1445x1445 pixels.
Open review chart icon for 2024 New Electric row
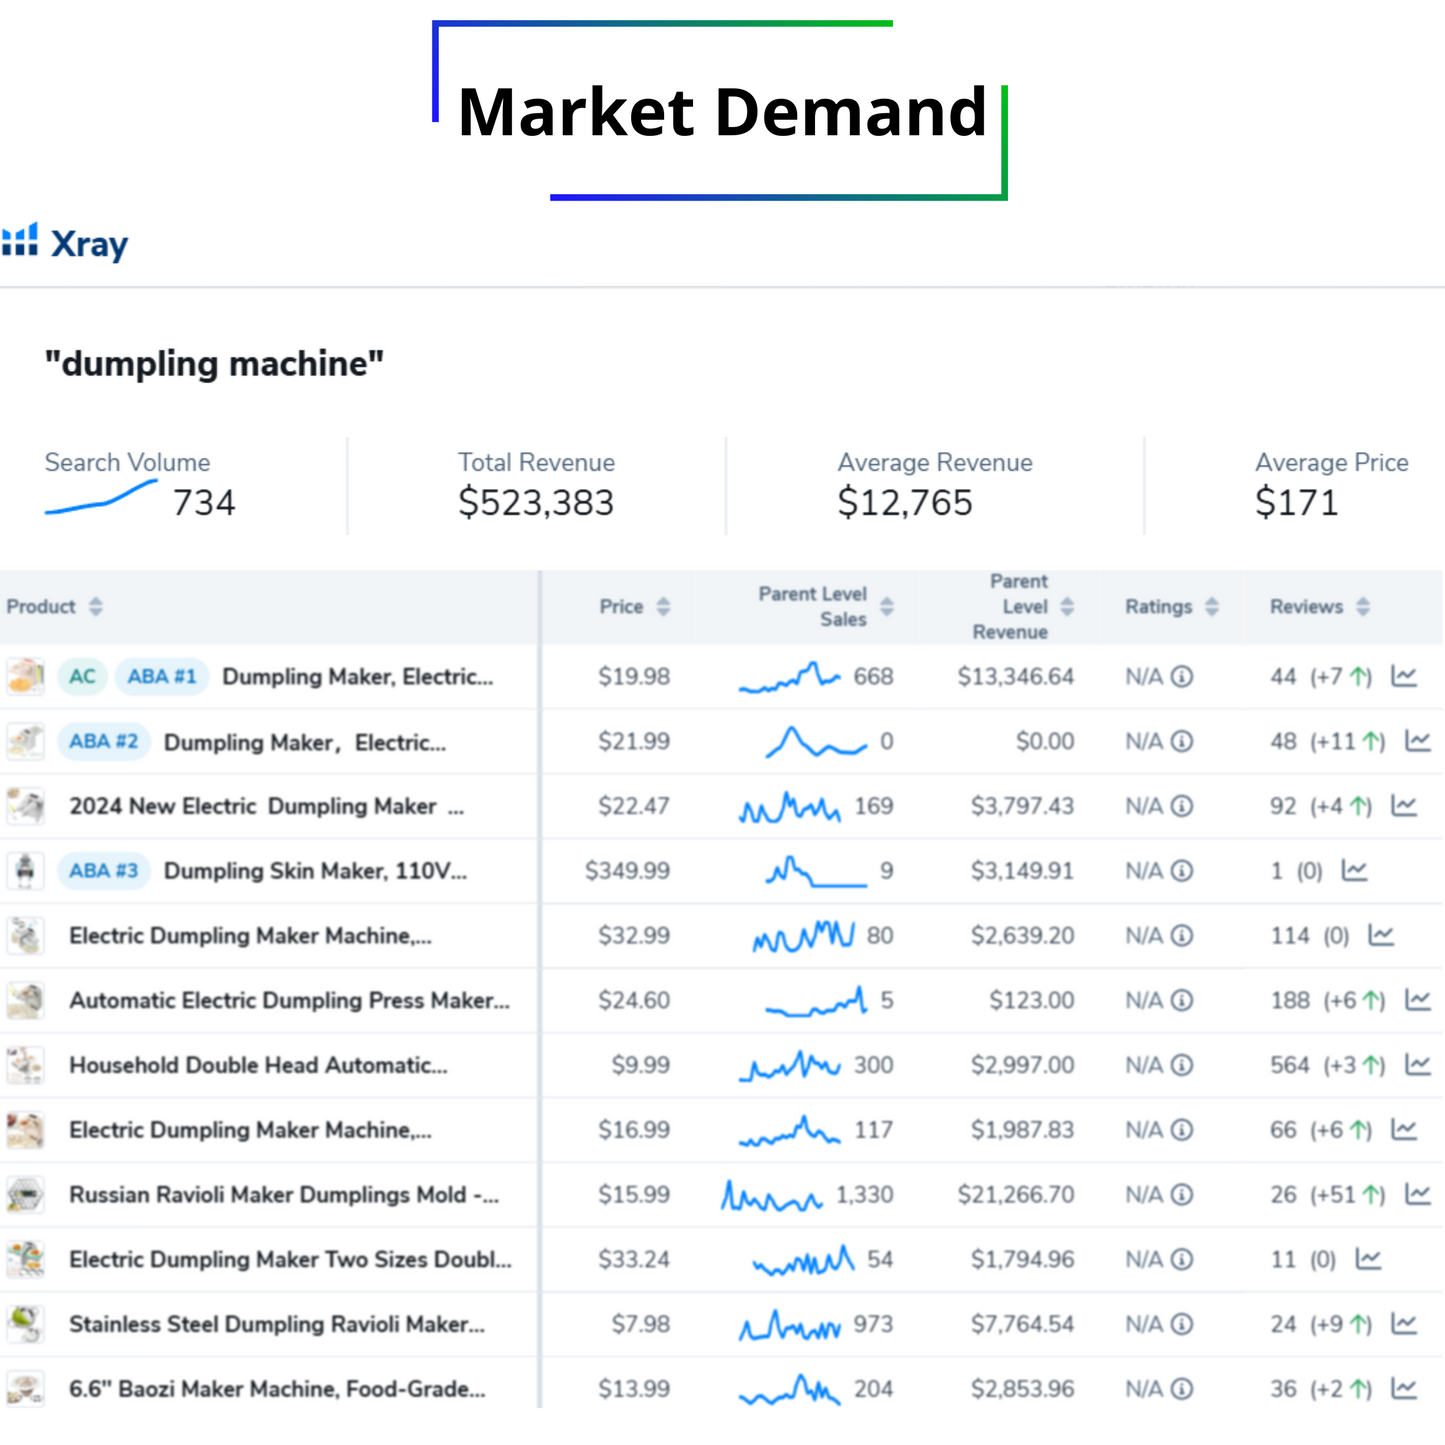click(x=1404, y=806)
